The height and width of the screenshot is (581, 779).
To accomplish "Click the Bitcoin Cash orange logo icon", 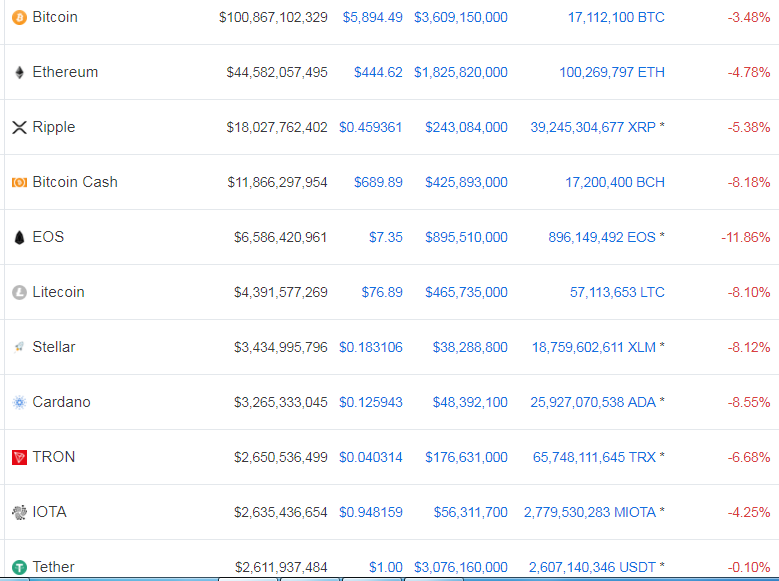I will [19, 182].
